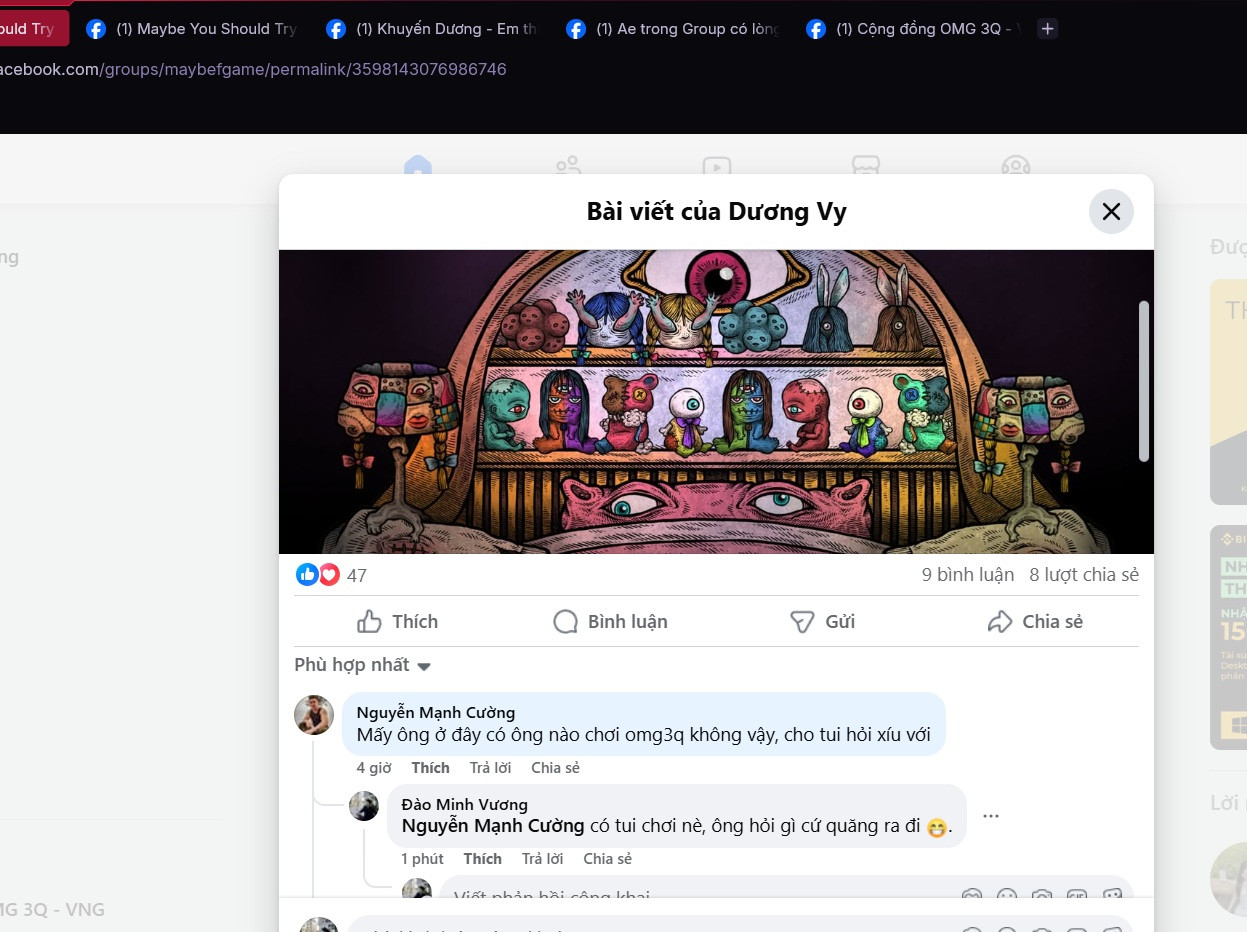Open a new browser tab with plus

tap(1047, 29)
